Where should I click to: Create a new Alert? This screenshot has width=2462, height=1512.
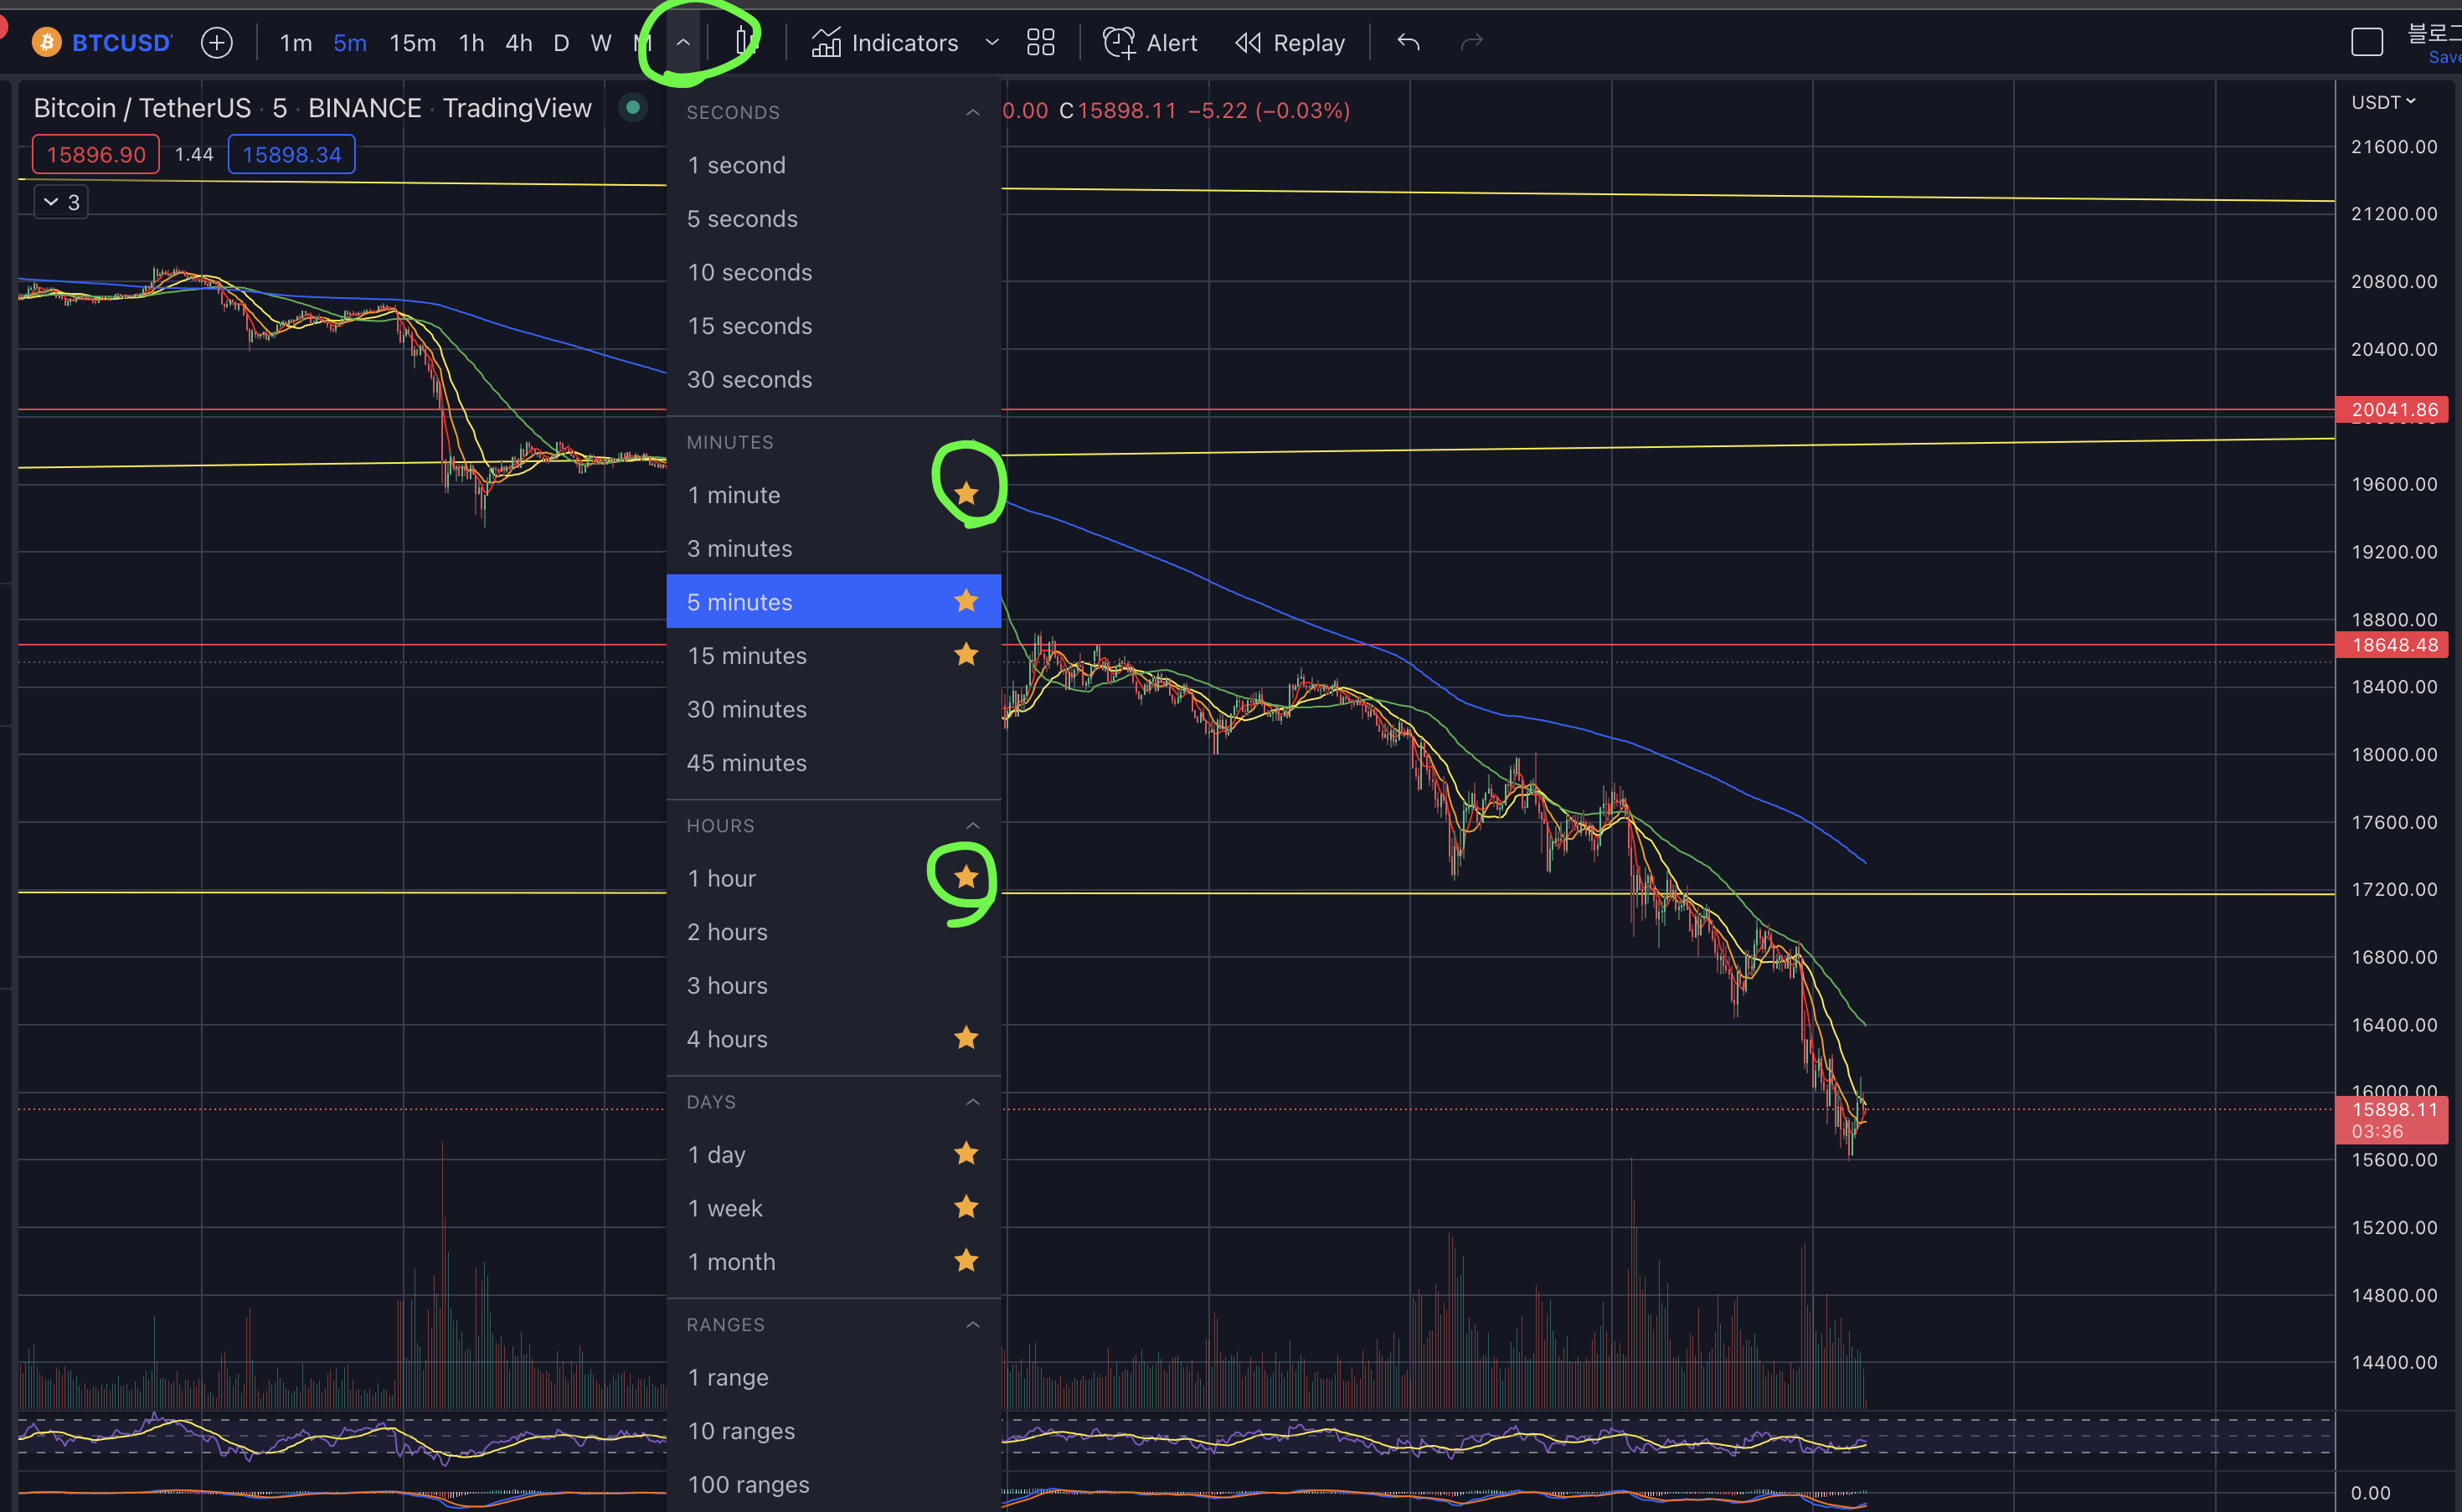(x=1150, y=43)
